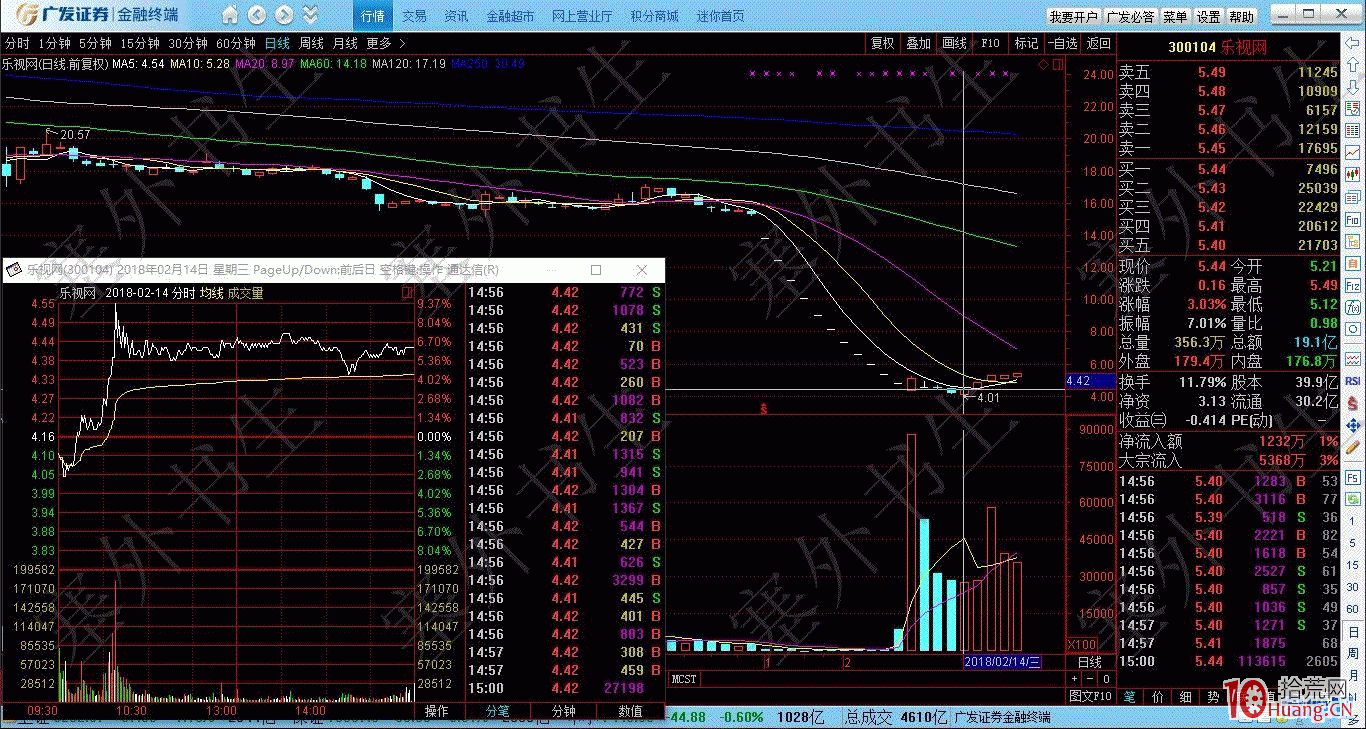
Task: Open the 复权 adjustment menu
Action: point(882,44)
